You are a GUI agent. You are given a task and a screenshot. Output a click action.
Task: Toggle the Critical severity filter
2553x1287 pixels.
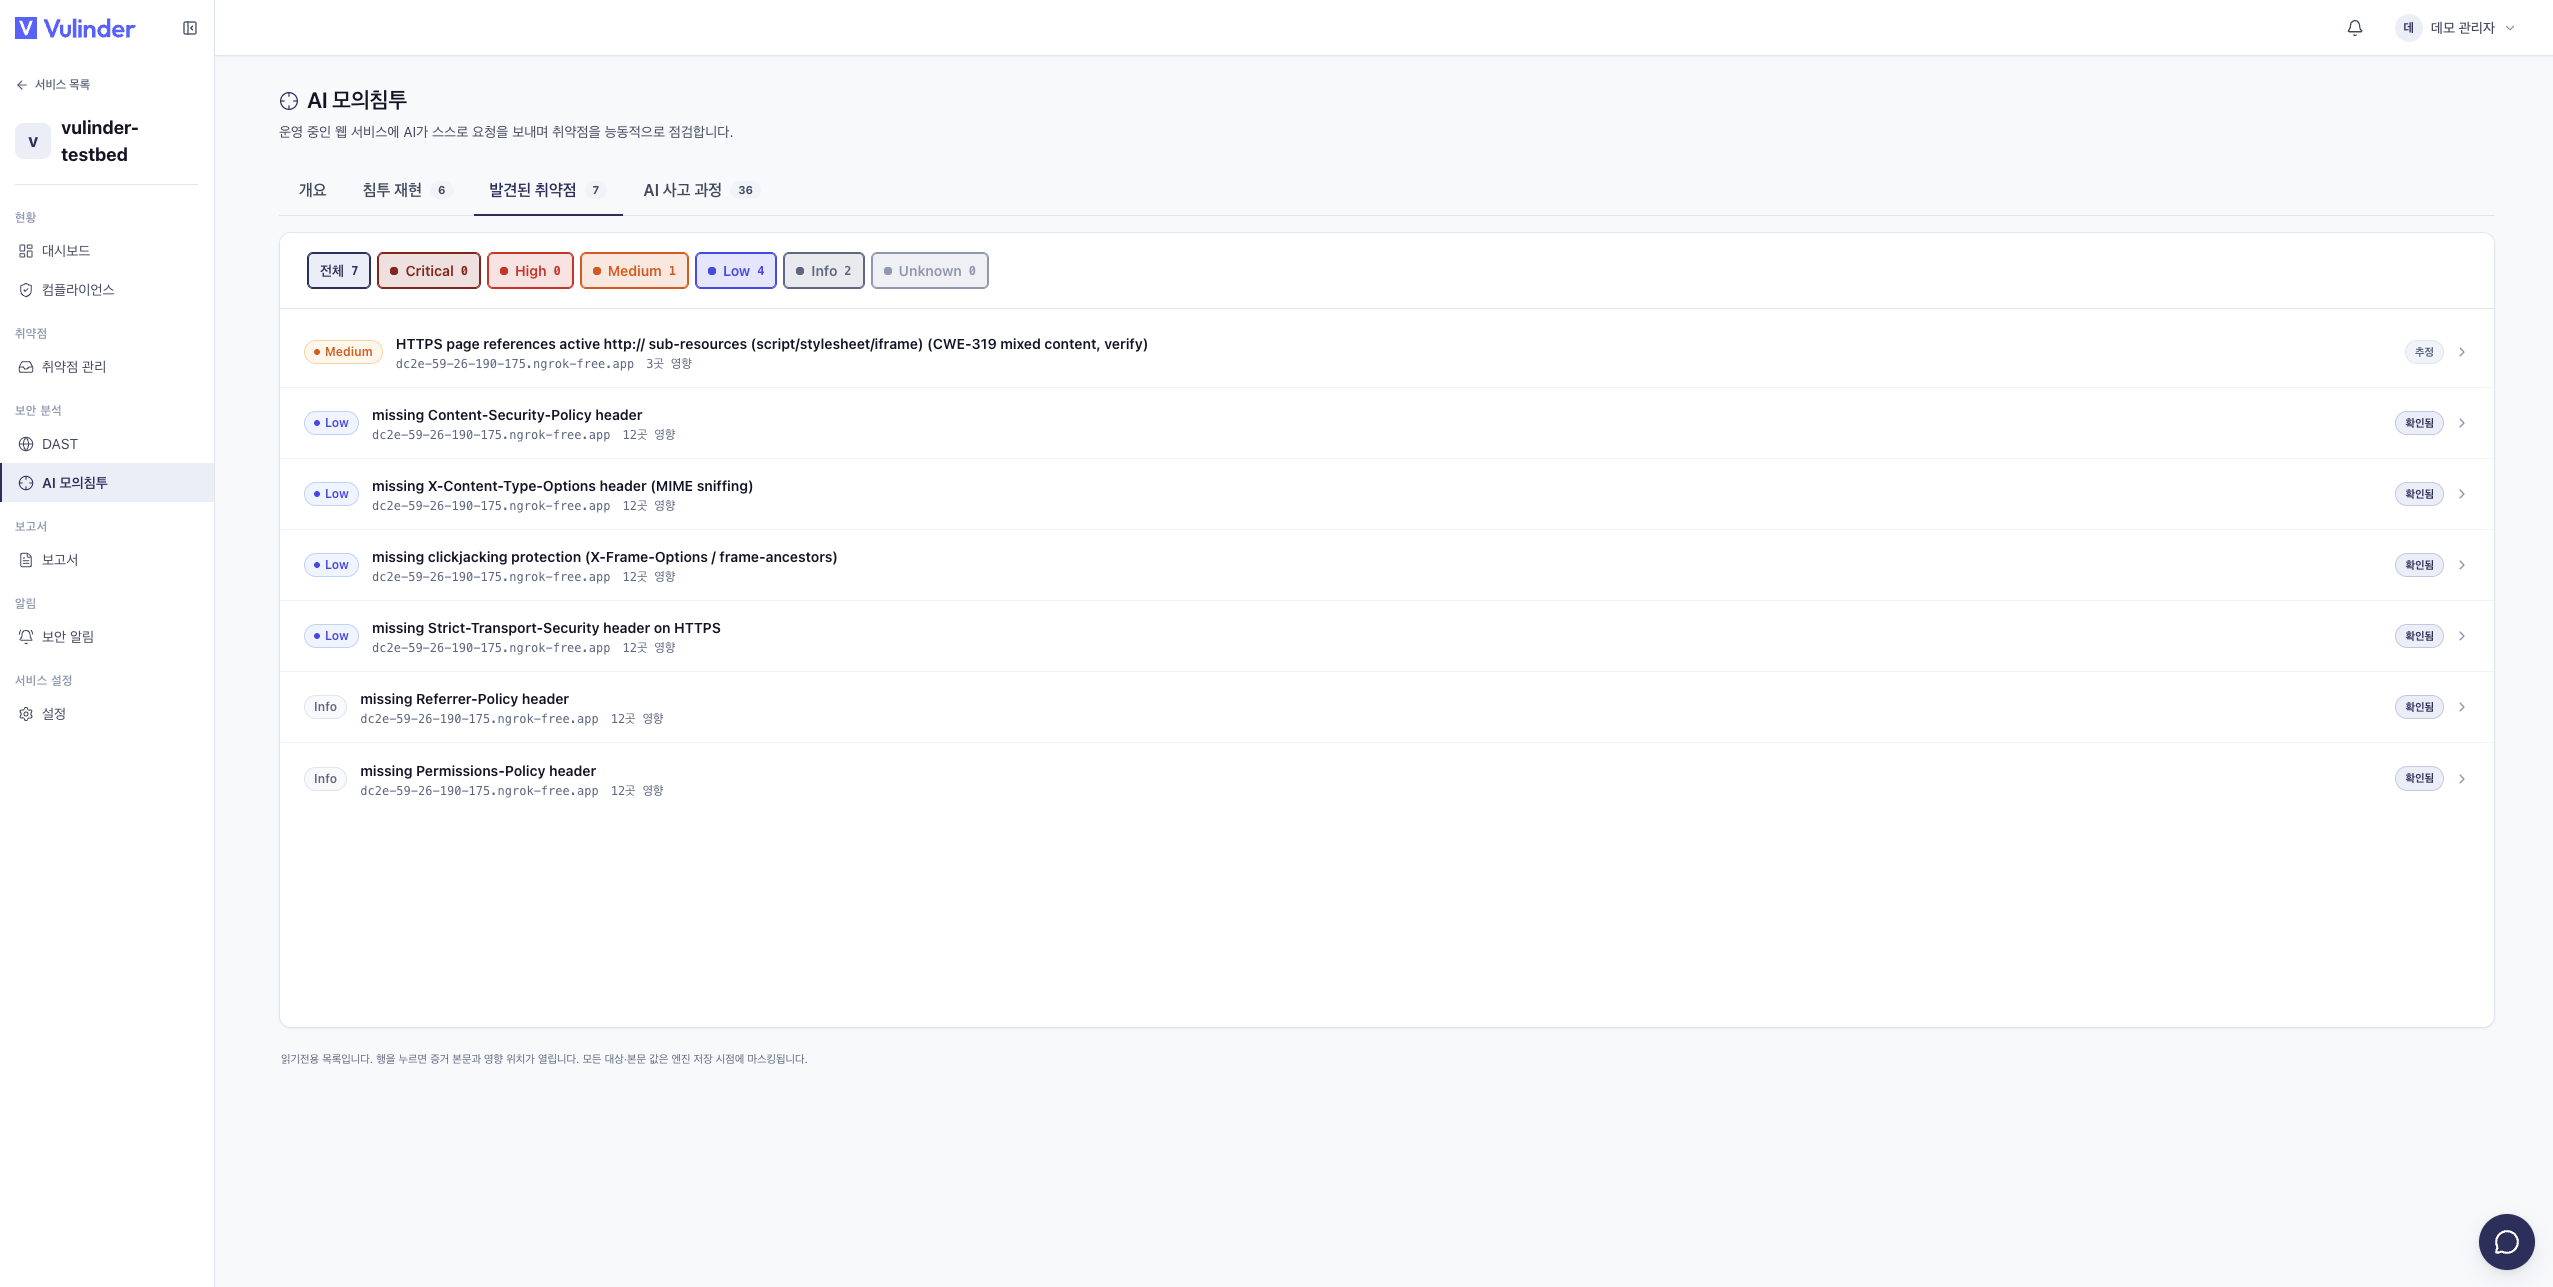click(429, 271)
